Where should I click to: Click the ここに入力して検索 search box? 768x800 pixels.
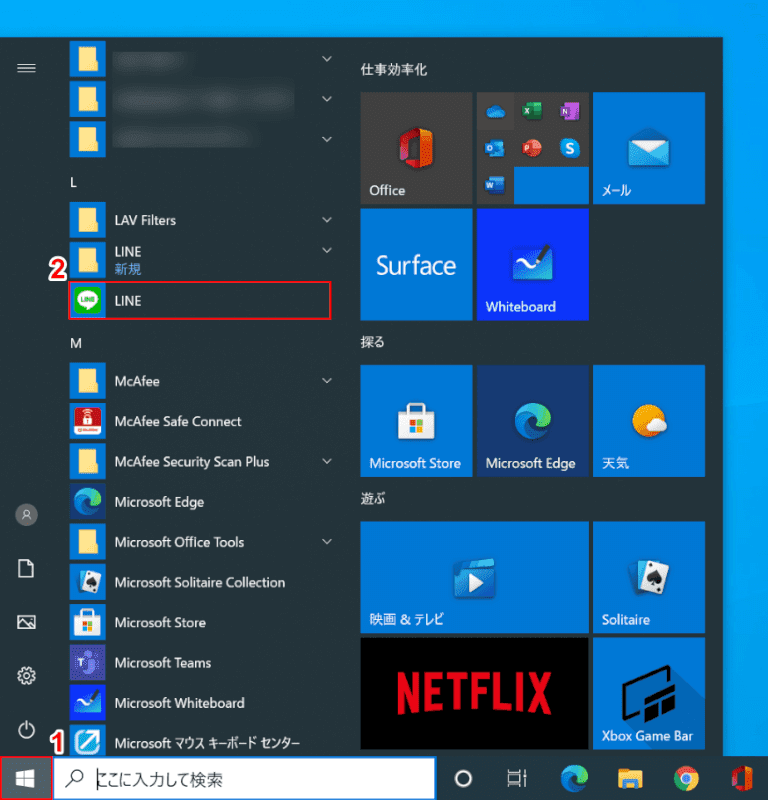244,779
